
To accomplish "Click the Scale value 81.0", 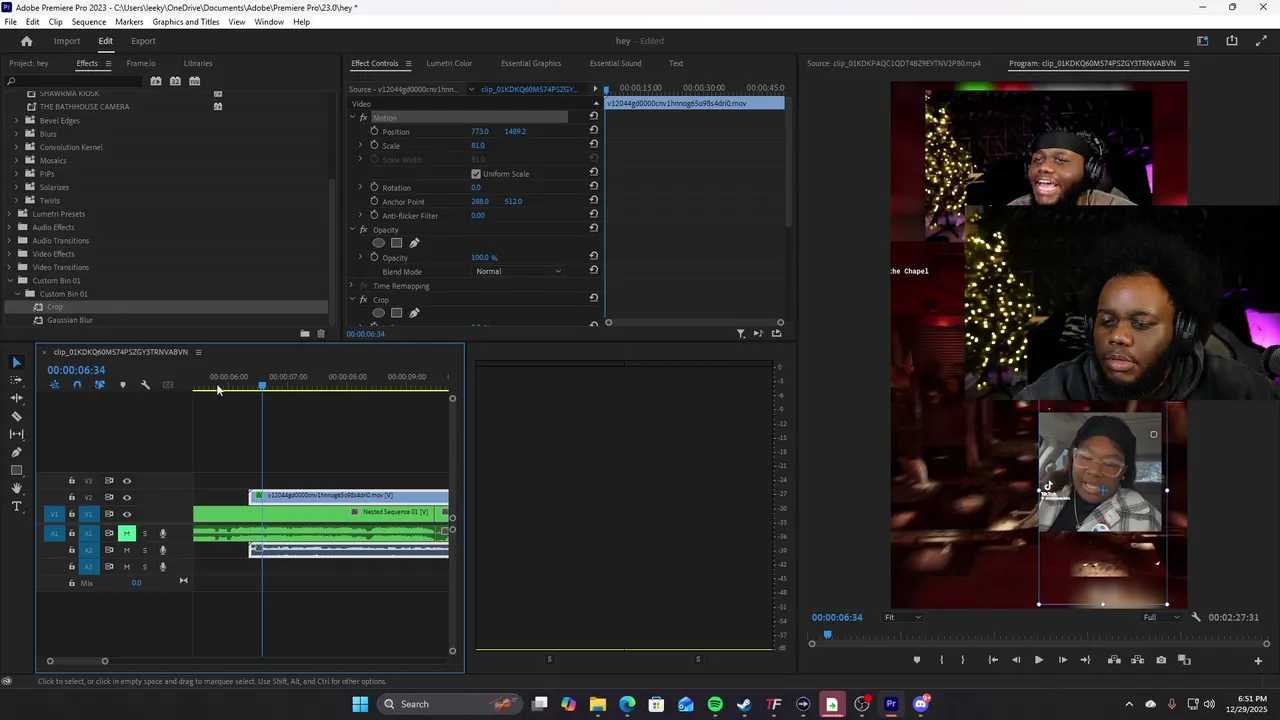I will tap(478, 145).
